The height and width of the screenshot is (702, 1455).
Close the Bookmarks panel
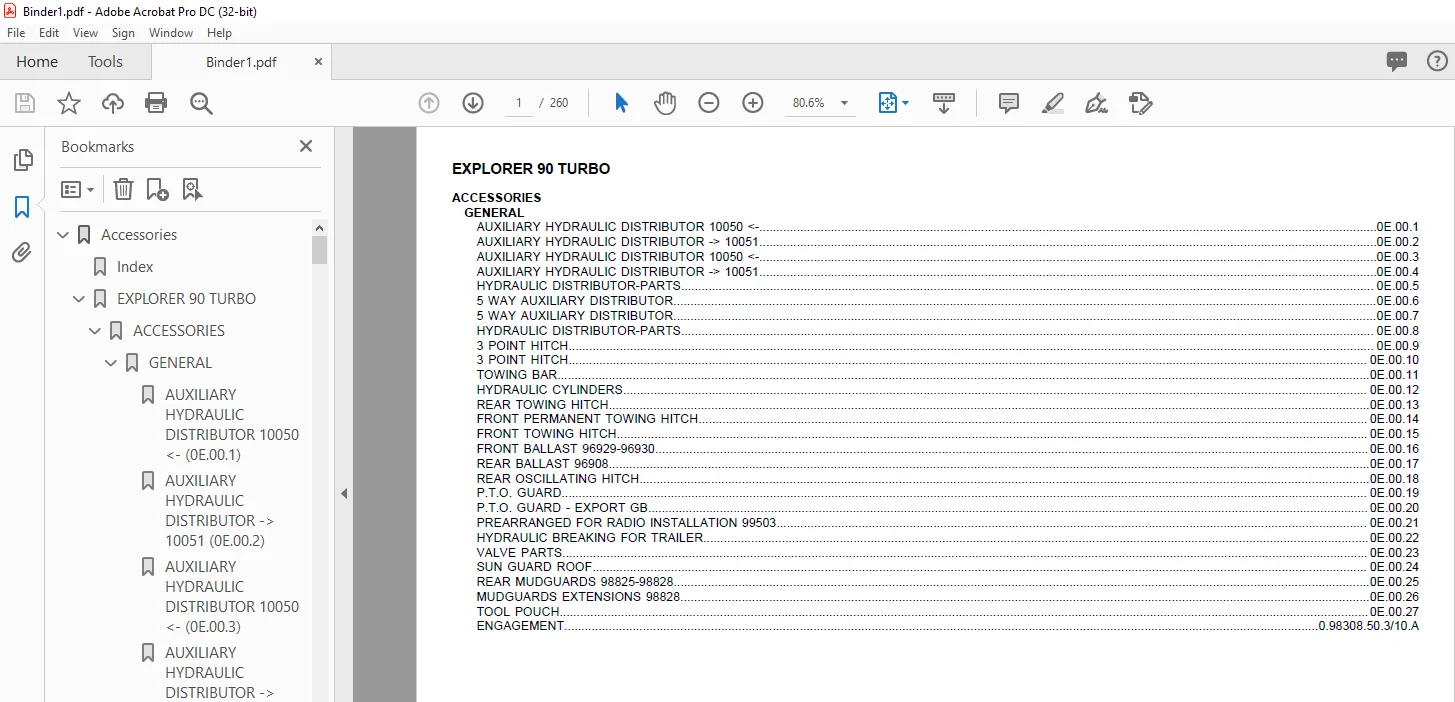306,146
